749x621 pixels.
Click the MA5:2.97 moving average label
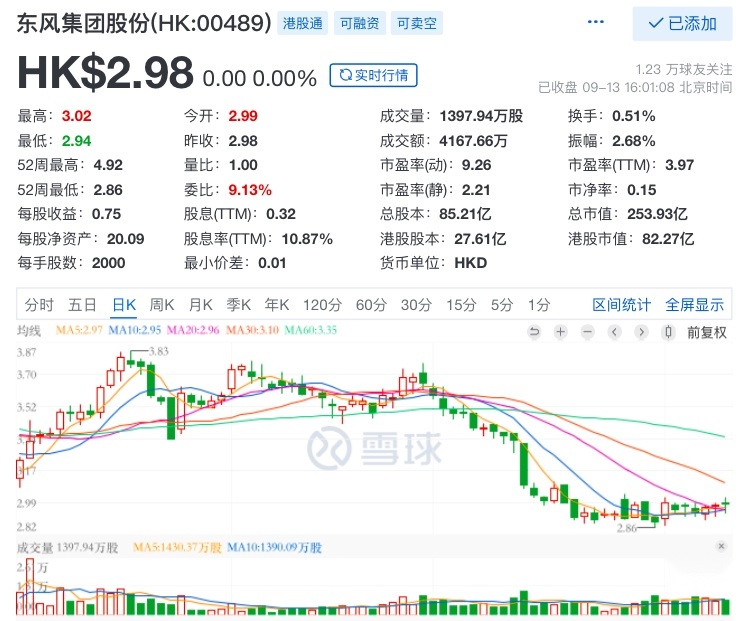point(79,330)
